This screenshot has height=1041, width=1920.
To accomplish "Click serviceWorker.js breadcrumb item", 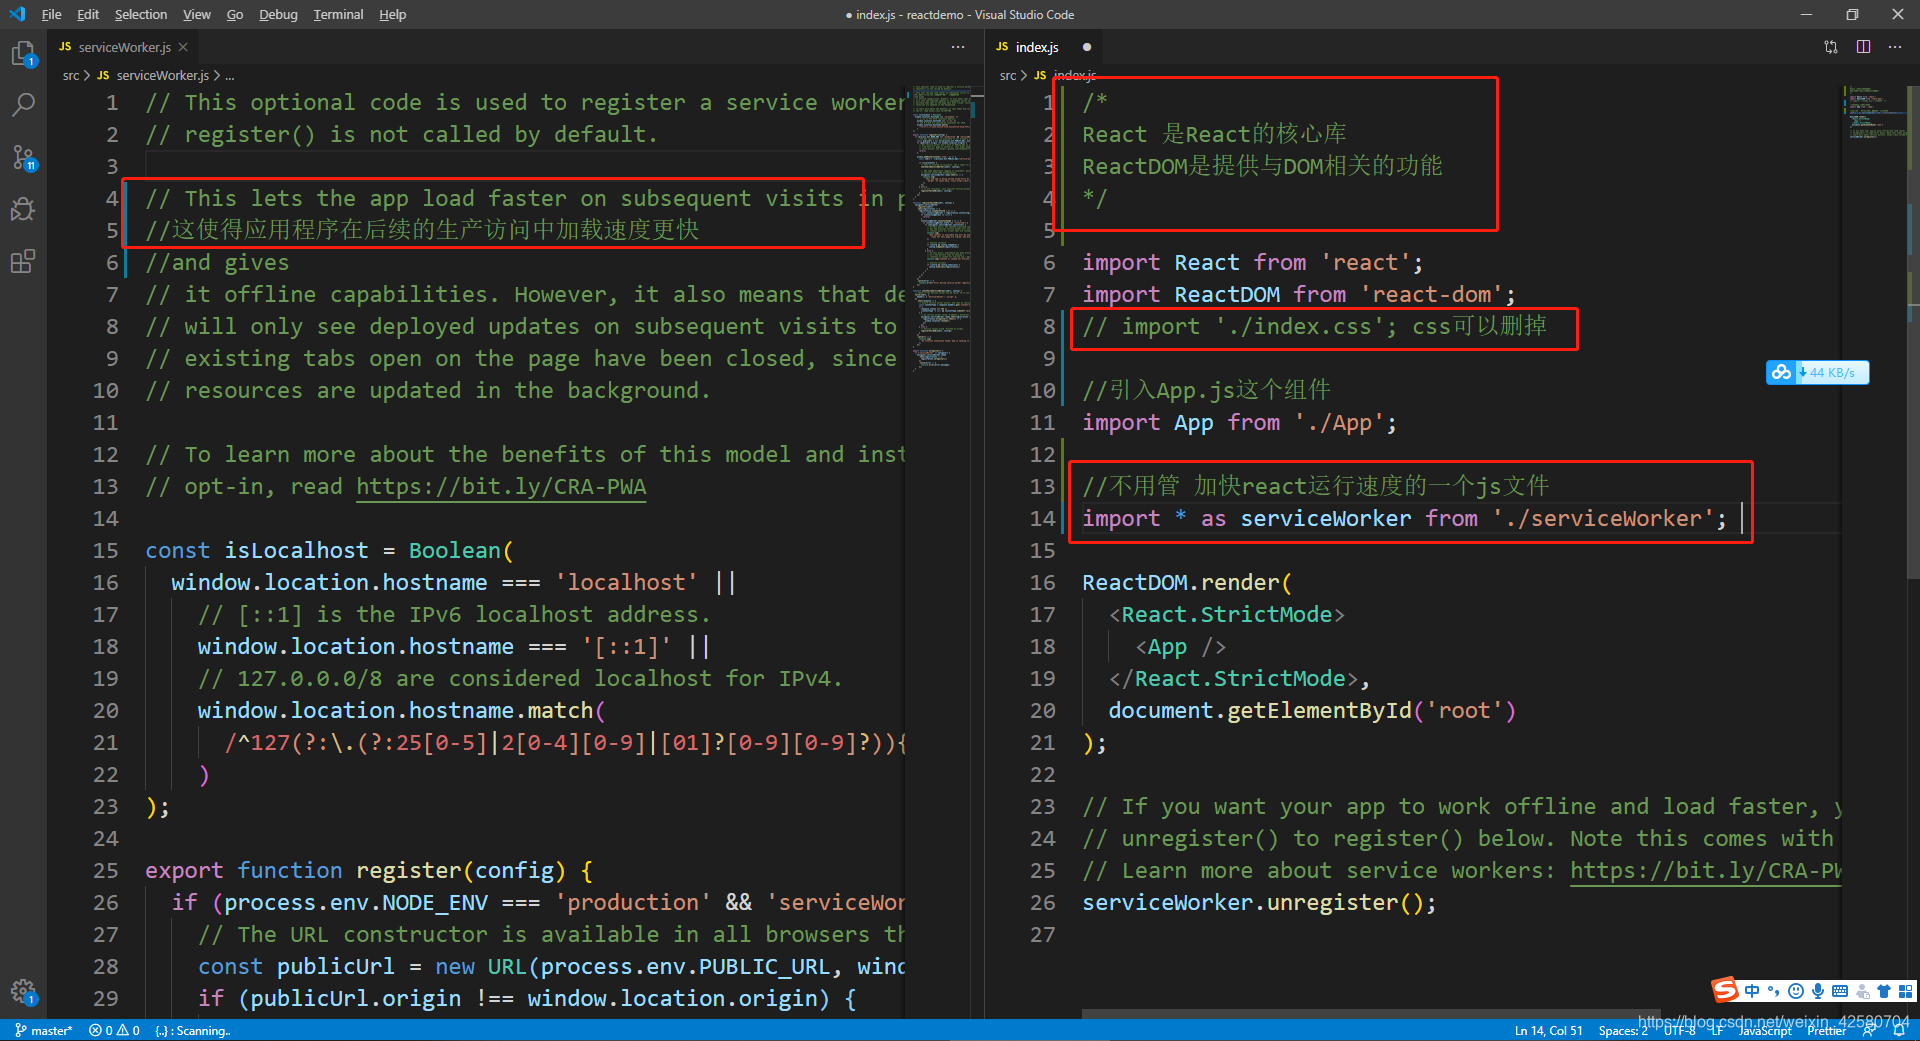I will click(163, 75).
